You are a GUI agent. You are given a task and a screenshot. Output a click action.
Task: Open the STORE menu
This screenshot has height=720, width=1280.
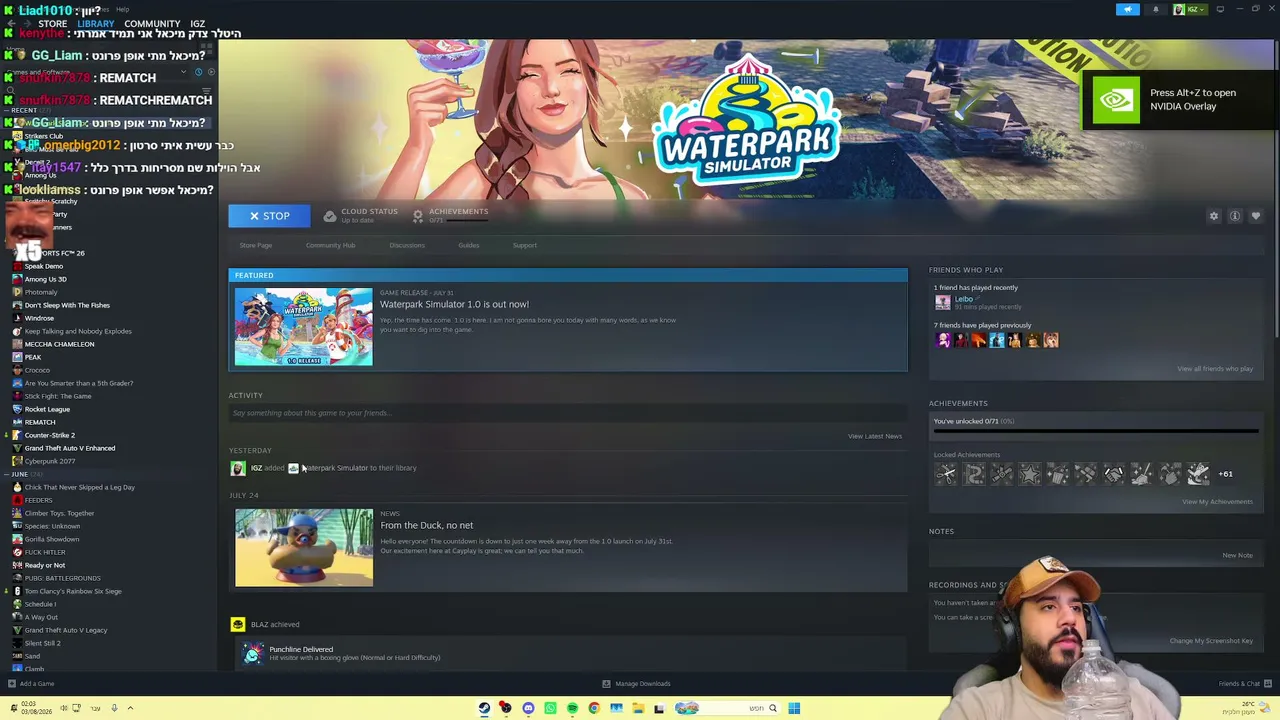53,24
